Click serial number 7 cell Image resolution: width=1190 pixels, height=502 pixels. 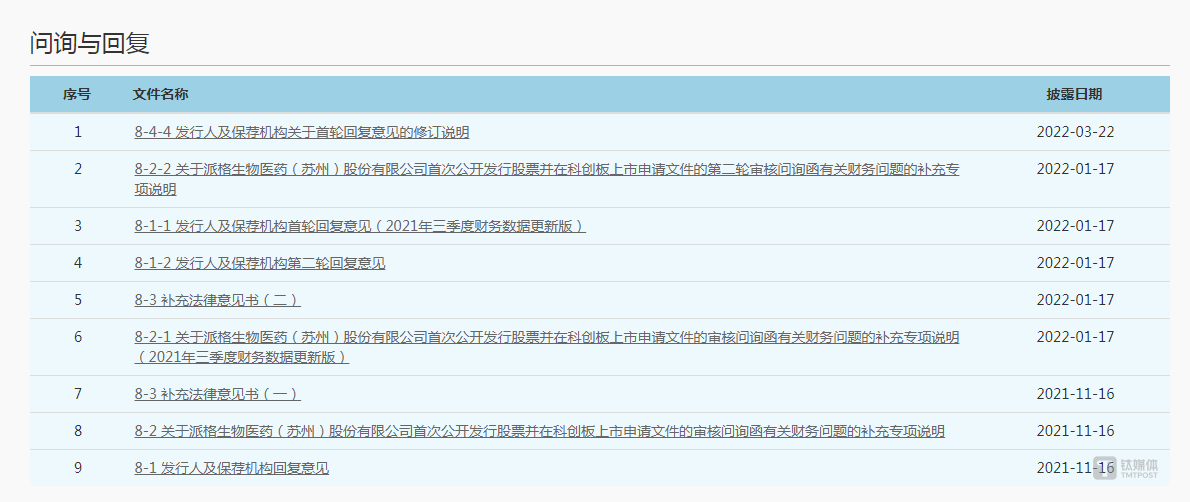pyautogui.click(x=77, y=394)
